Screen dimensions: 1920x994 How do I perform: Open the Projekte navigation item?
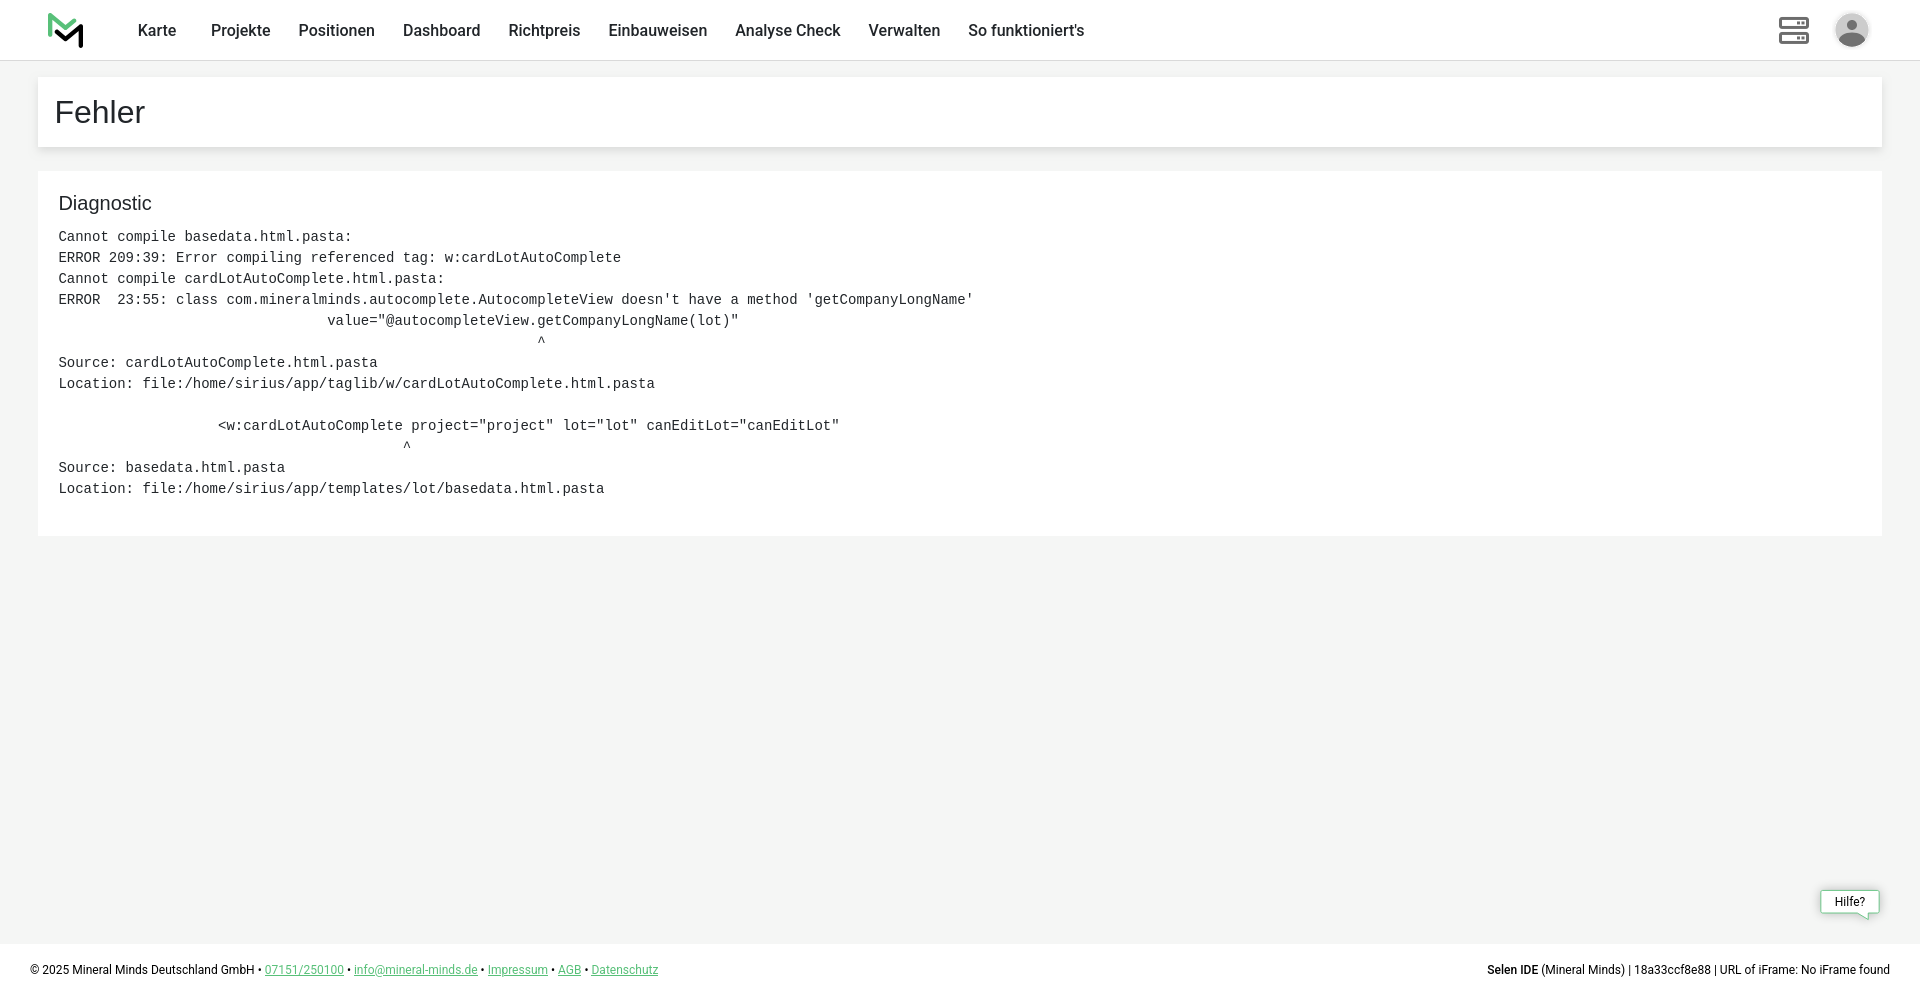point(240,31)
